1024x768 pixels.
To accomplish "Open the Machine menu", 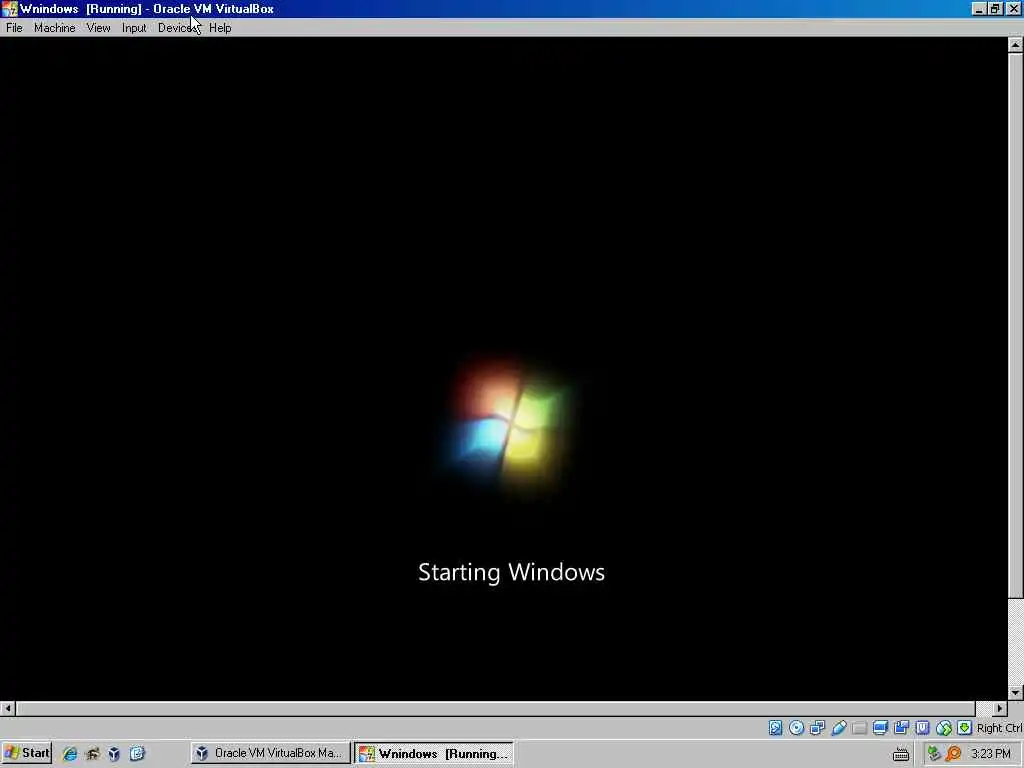I will pyautogui.click(x=55, y=28).
